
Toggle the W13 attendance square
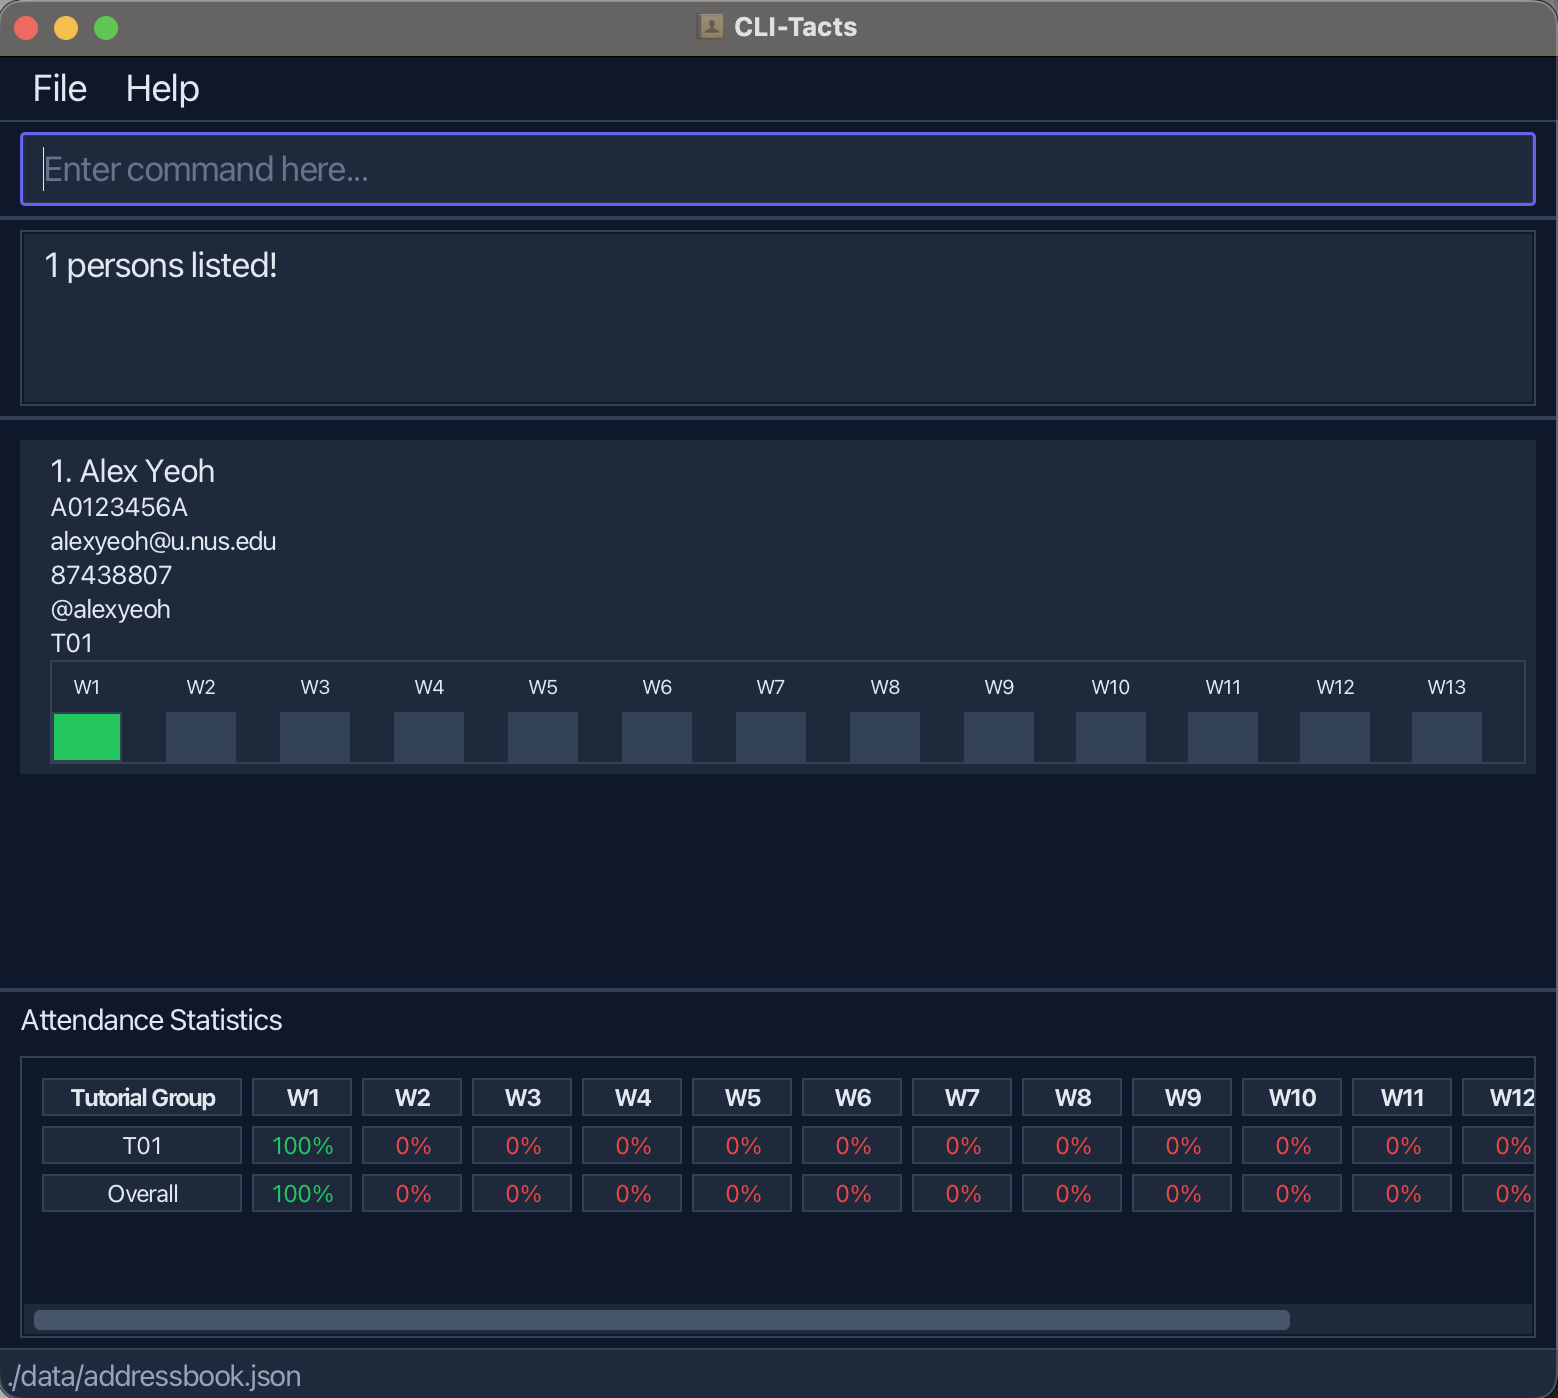pyautogui.click(x=1446, y=737)
